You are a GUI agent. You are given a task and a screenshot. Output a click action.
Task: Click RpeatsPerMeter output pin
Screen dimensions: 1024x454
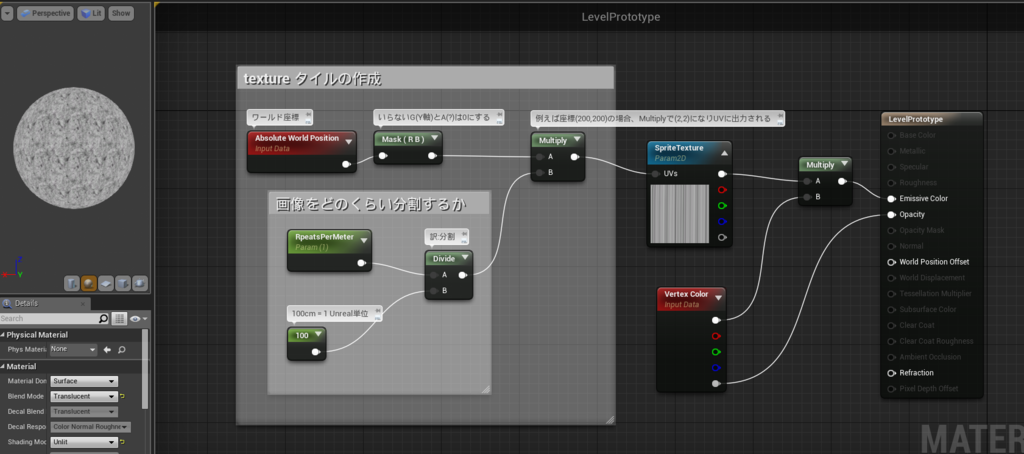(x=362, y=263)
